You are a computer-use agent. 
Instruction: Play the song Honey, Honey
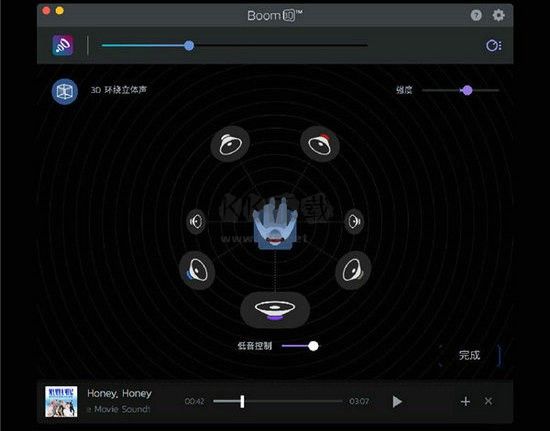click(397, 402)
